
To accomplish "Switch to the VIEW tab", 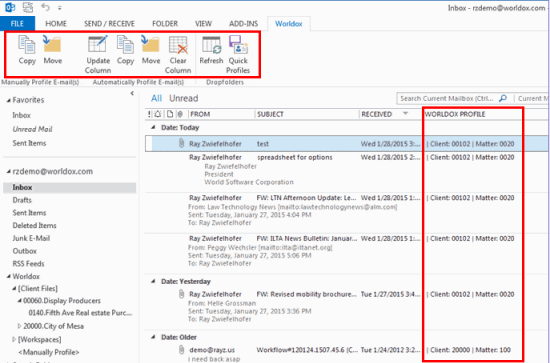I will click(203, 24).
